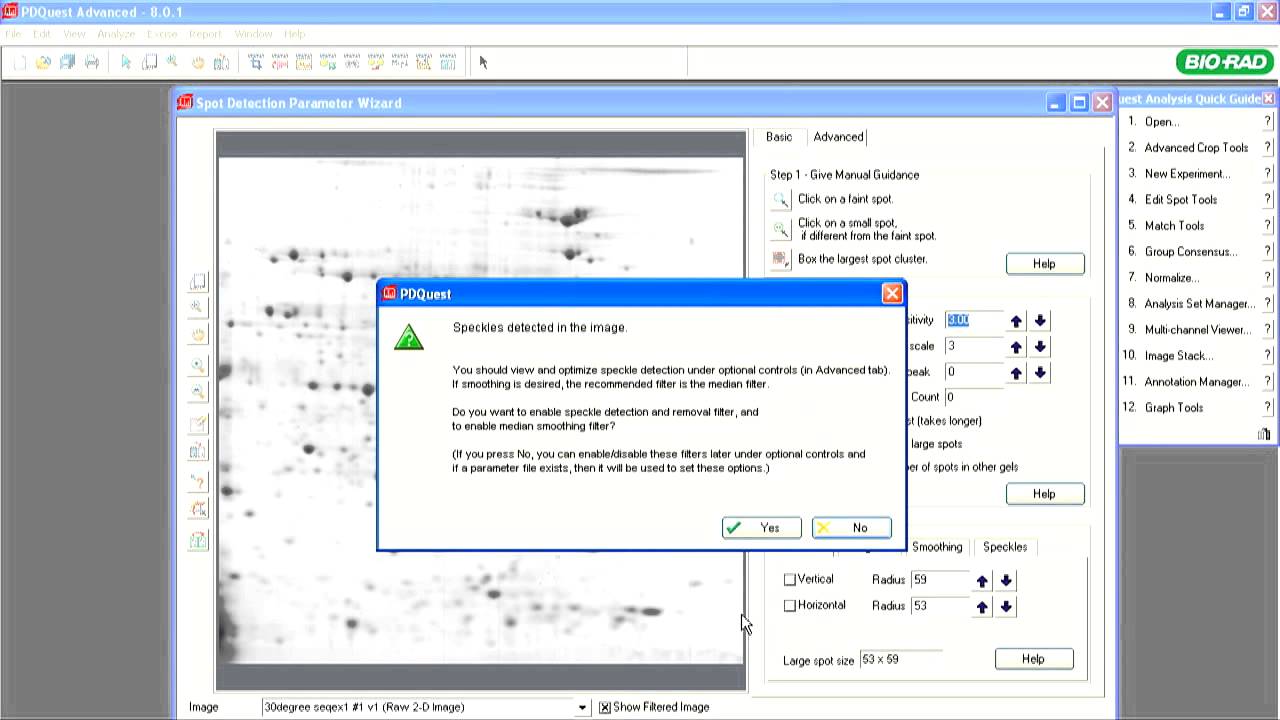The image size is (1280, 720).
Task: Decrease peak value with the down arrow
Action: 1040,372
